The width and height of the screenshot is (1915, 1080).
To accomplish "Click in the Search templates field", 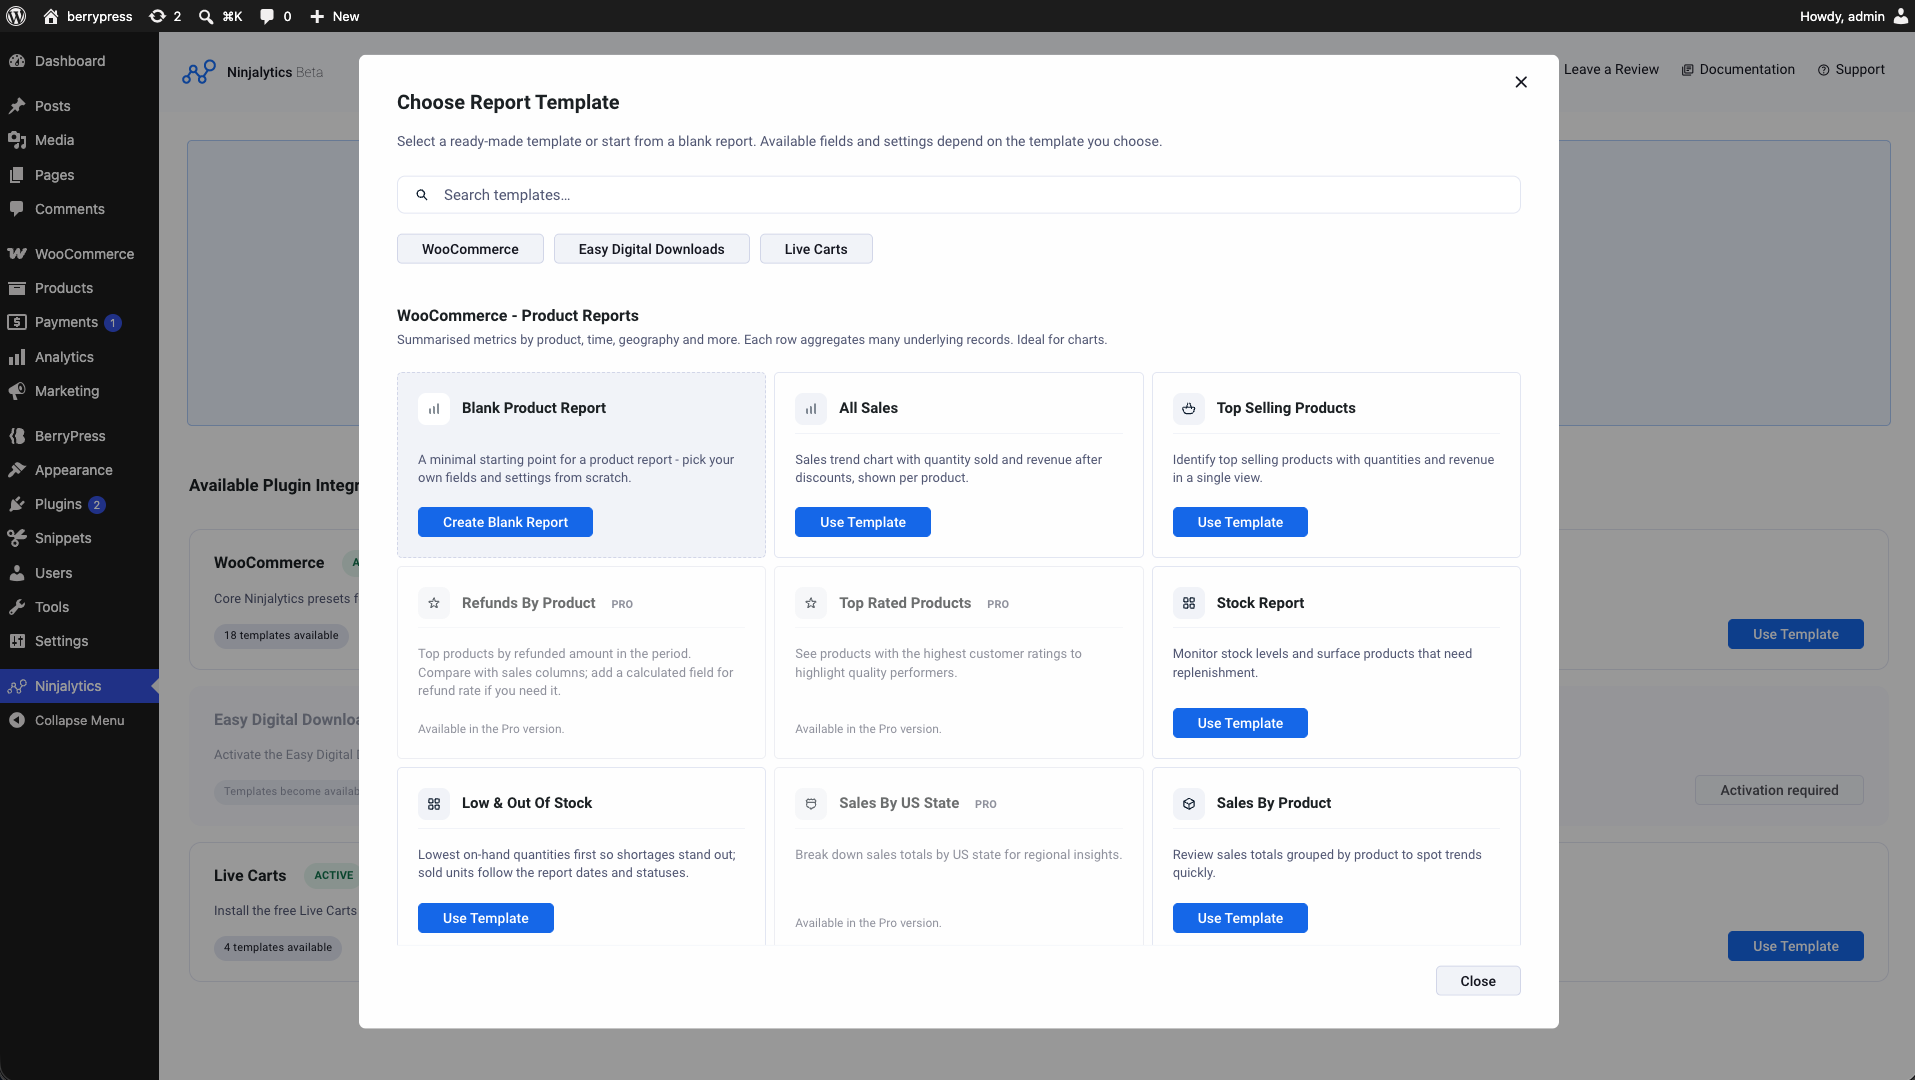I will 959,195.
